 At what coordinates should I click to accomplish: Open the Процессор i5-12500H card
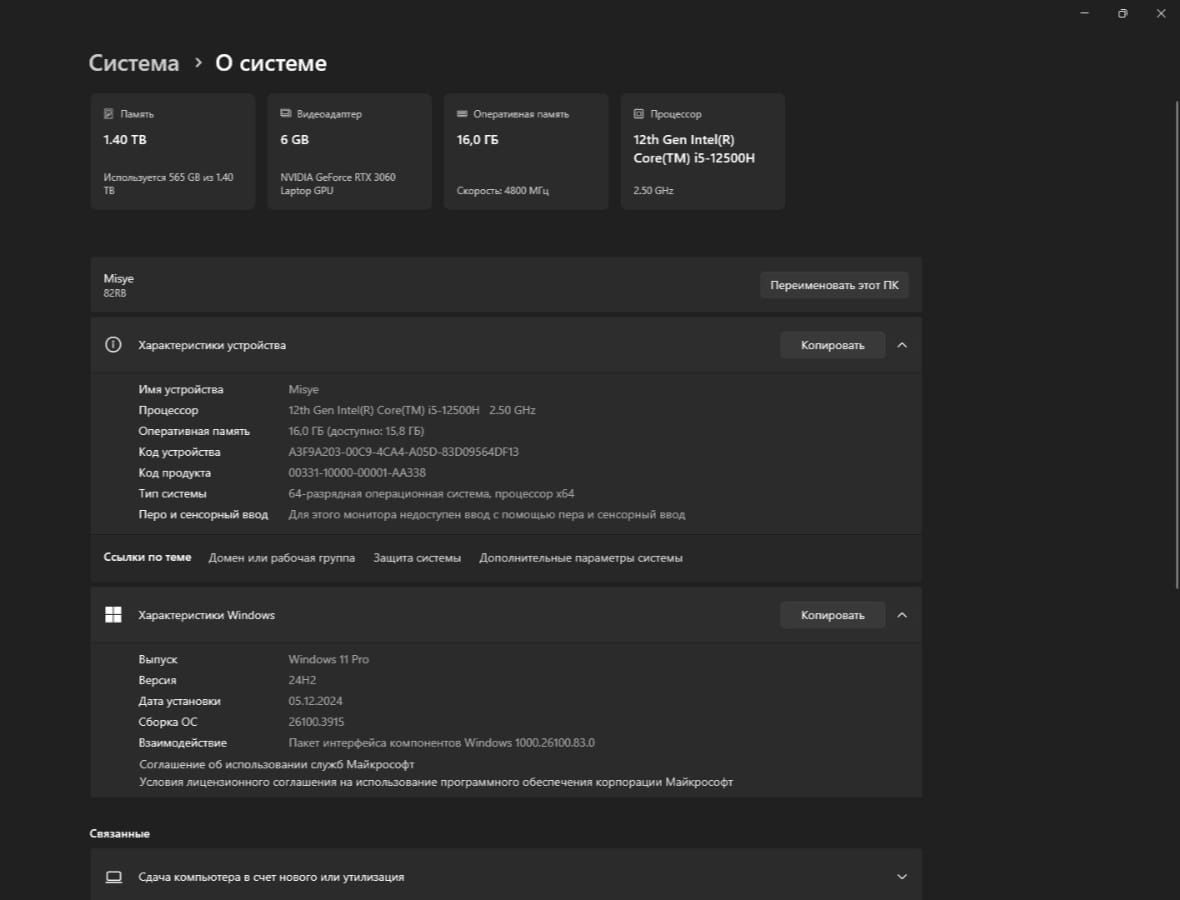click(703, 151)
